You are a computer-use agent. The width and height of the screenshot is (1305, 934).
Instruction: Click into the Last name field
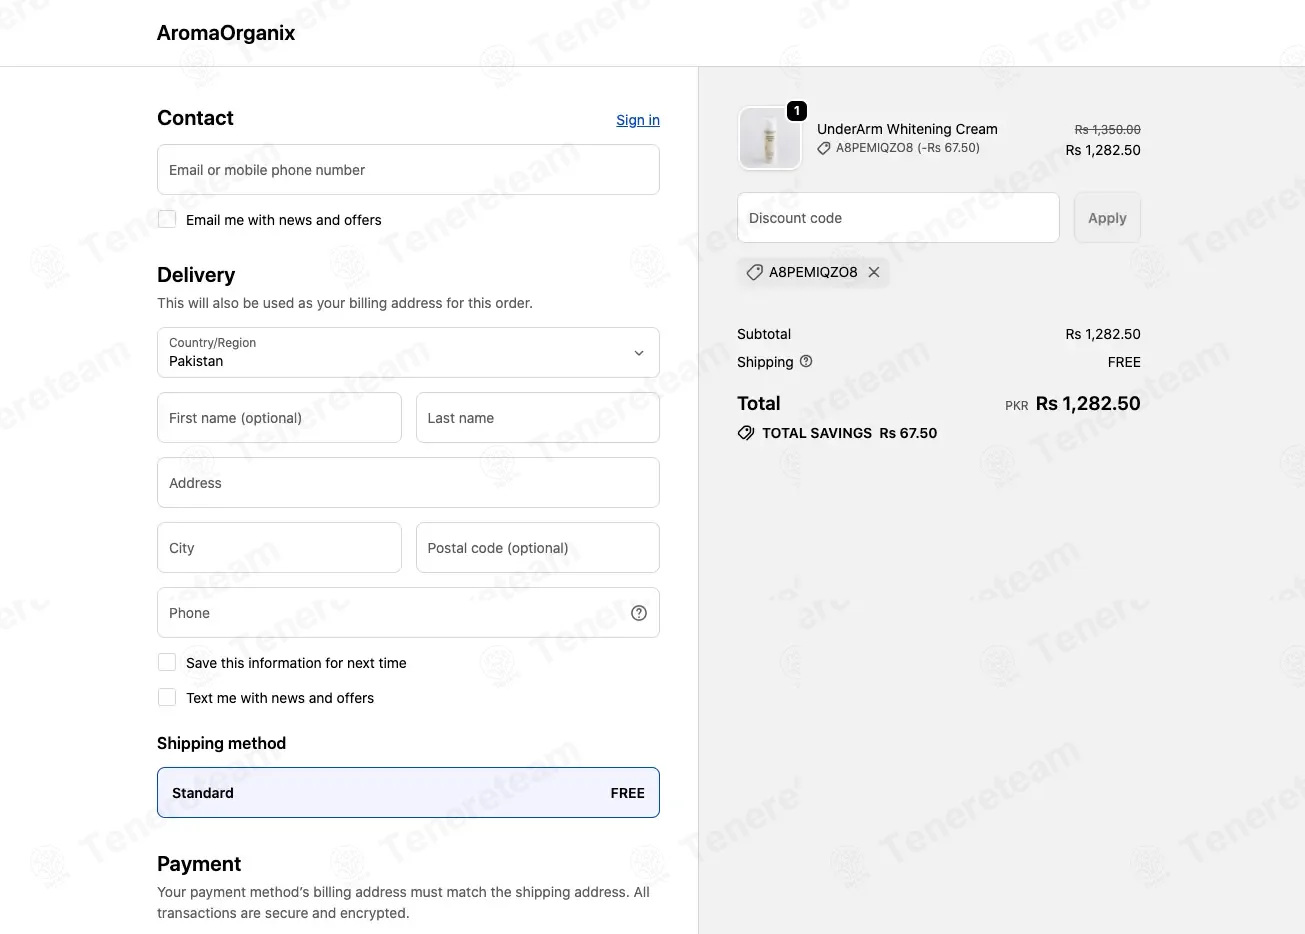tap(538, 417)
